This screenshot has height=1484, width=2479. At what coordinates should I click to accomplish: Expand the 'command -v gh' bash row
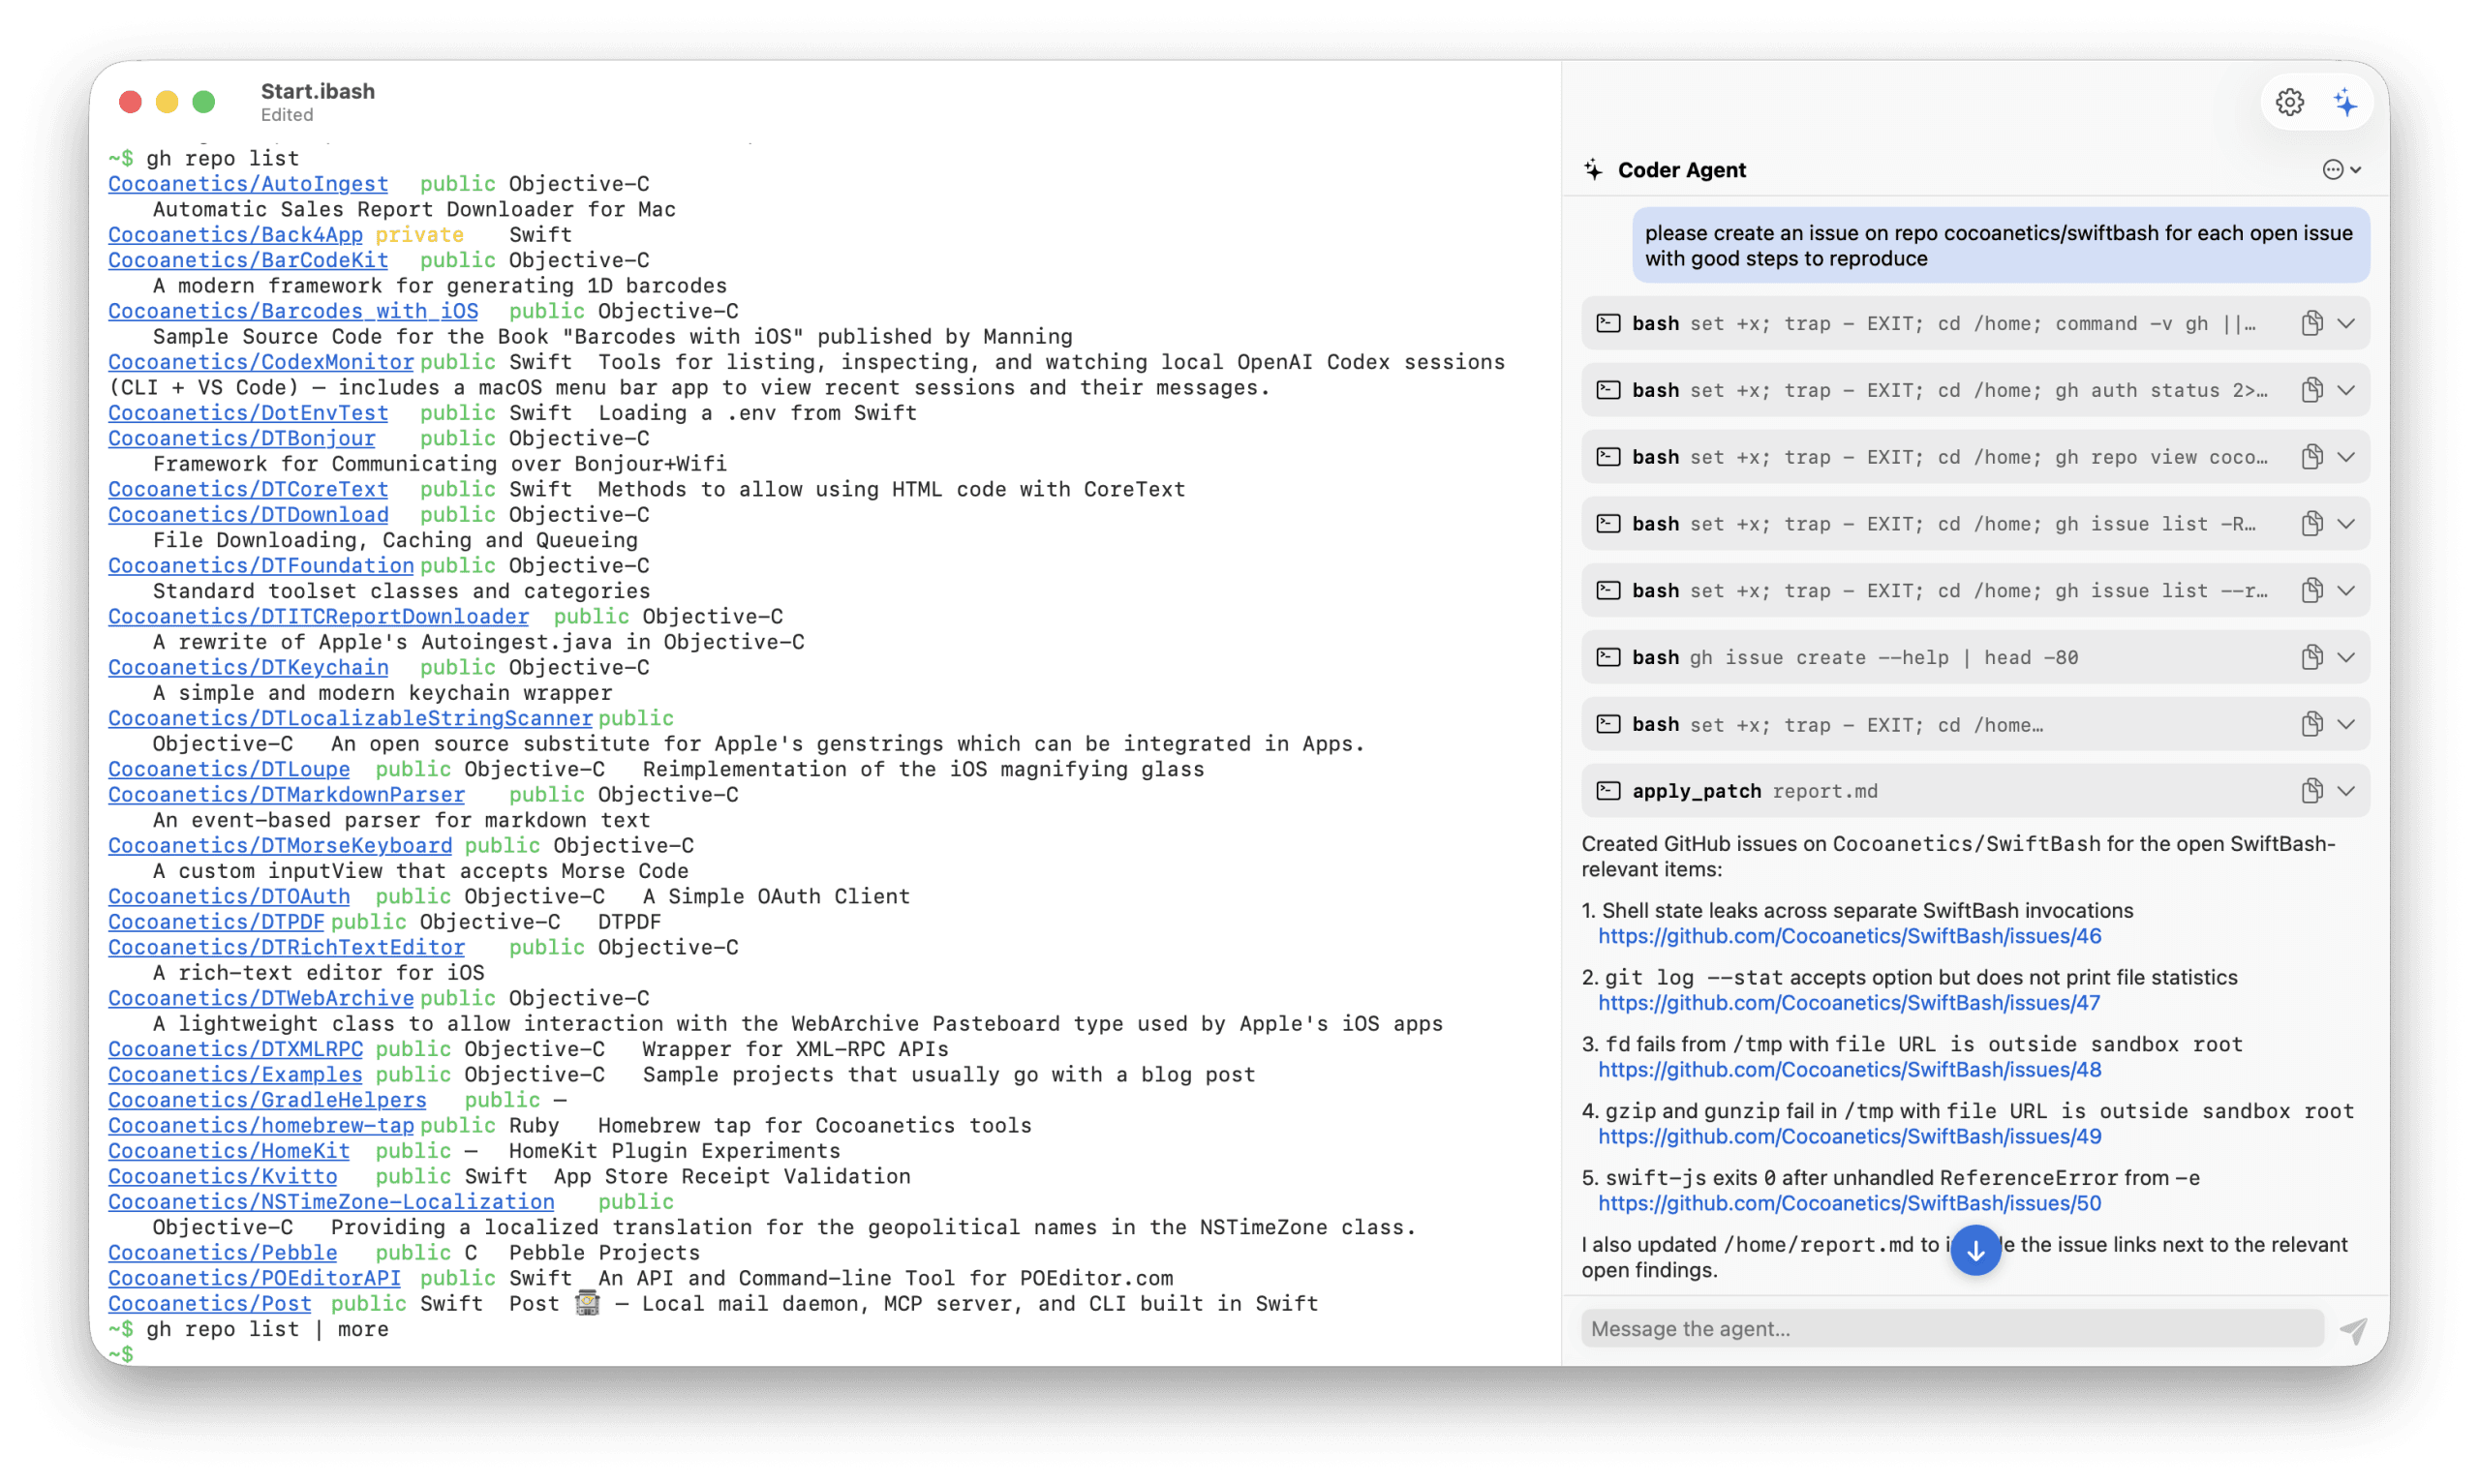[2346, 323]
